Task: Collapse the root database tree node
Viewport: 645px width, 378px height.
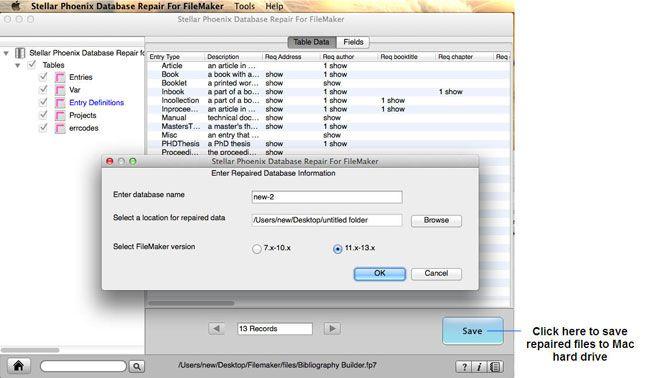Action: click(6, 53)
